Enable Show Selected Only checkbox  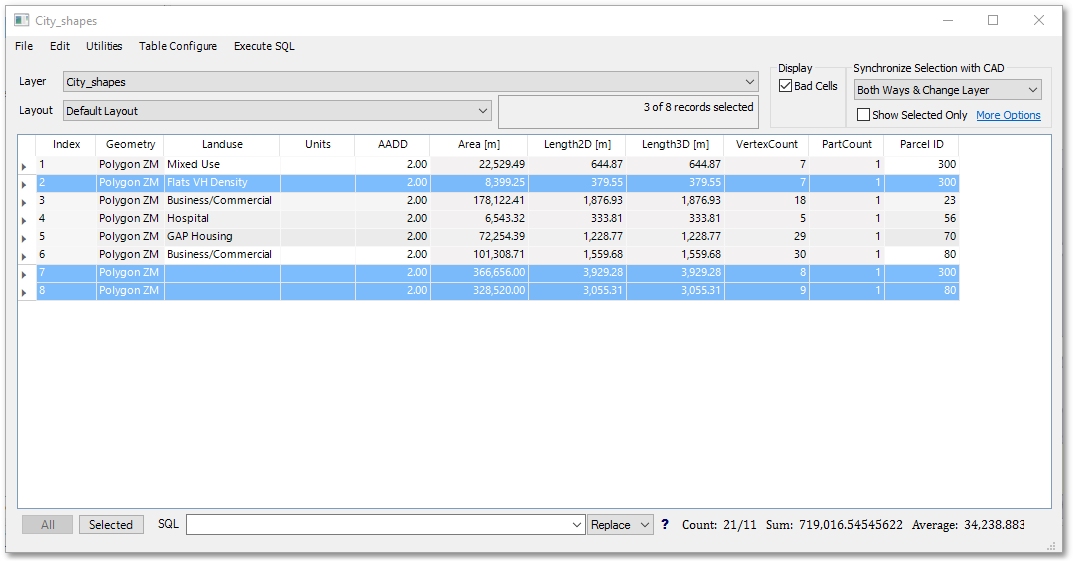864,114
